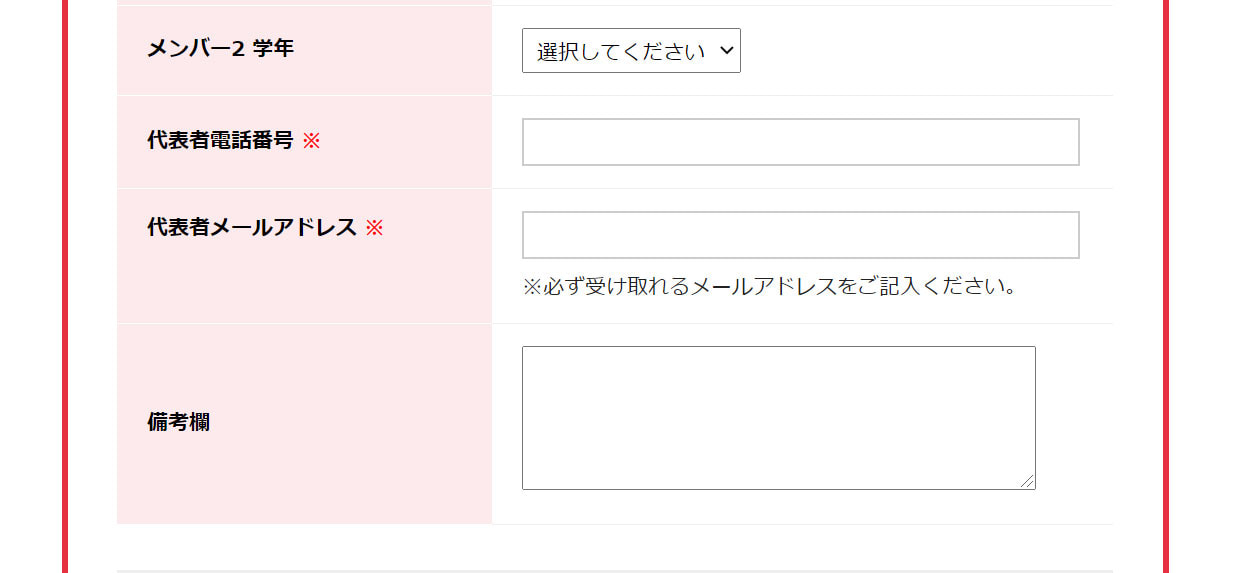1241x573 pixels.
Task: Open the メンバー2 学年 dropdown
Action: pos(631,51)
